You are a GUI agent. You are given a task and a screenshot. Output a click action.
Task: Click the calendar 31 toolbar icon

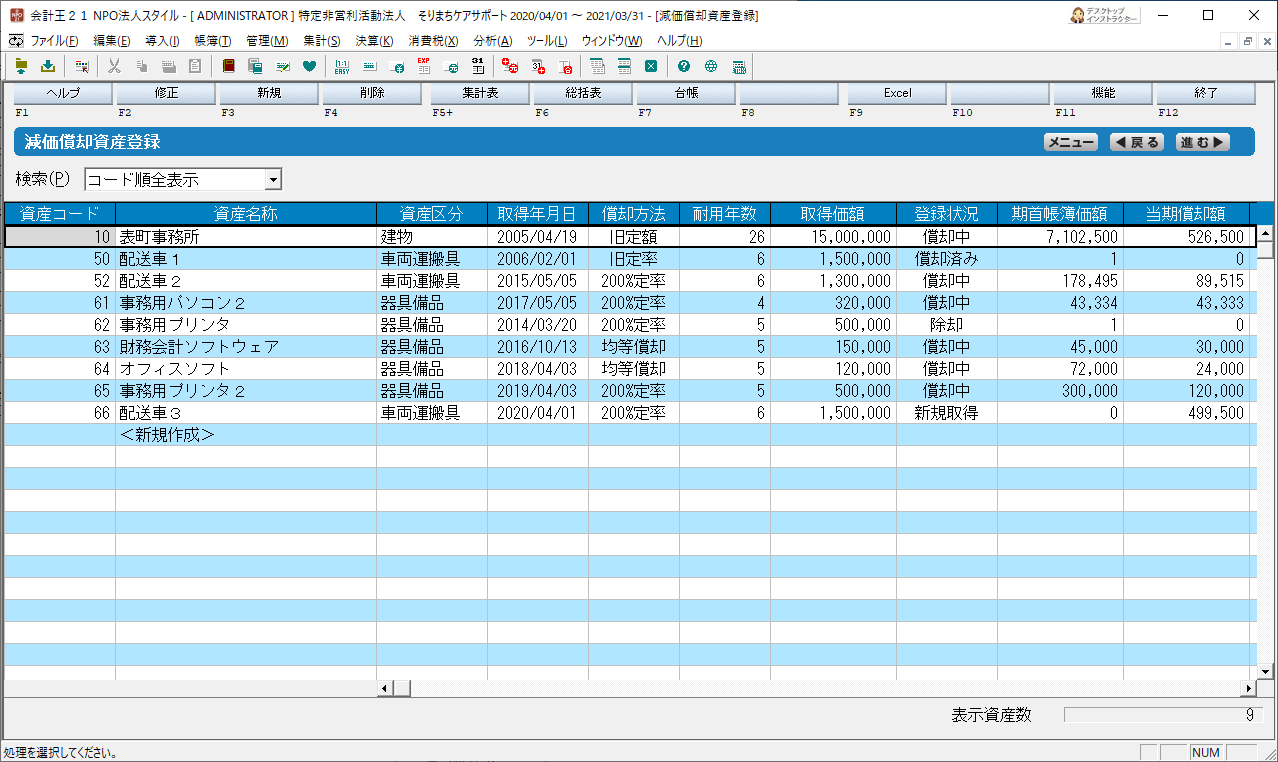[478, 67]
